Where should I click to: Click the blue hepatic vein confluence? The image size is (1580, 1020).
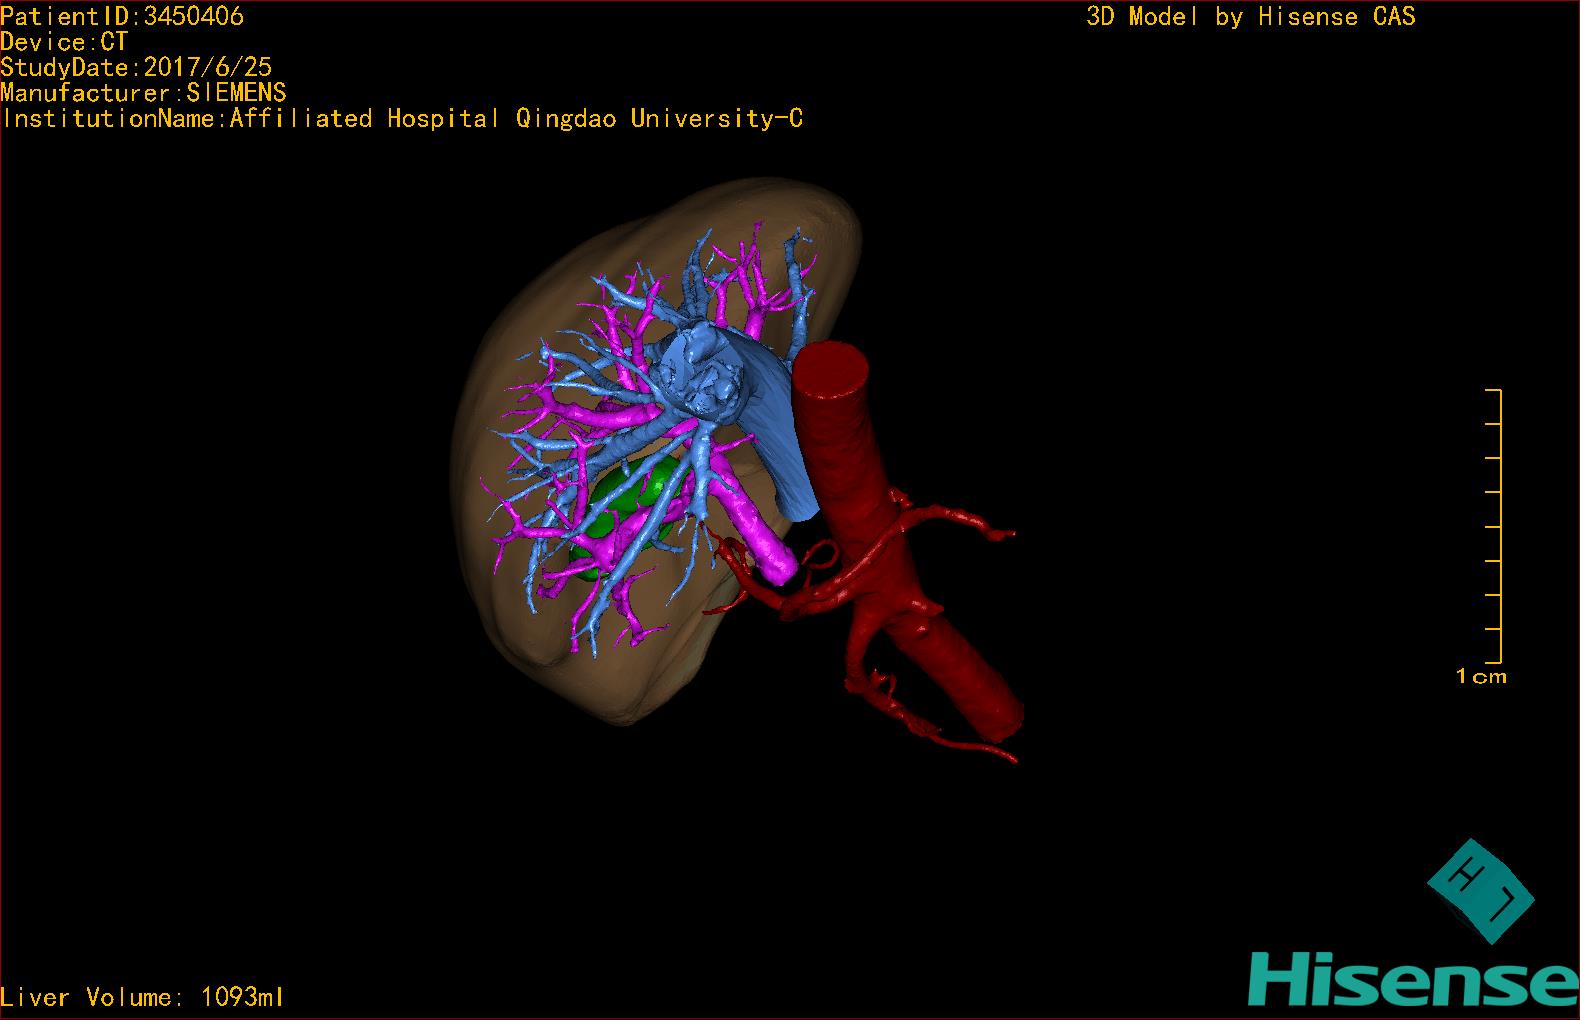[703, 373]
